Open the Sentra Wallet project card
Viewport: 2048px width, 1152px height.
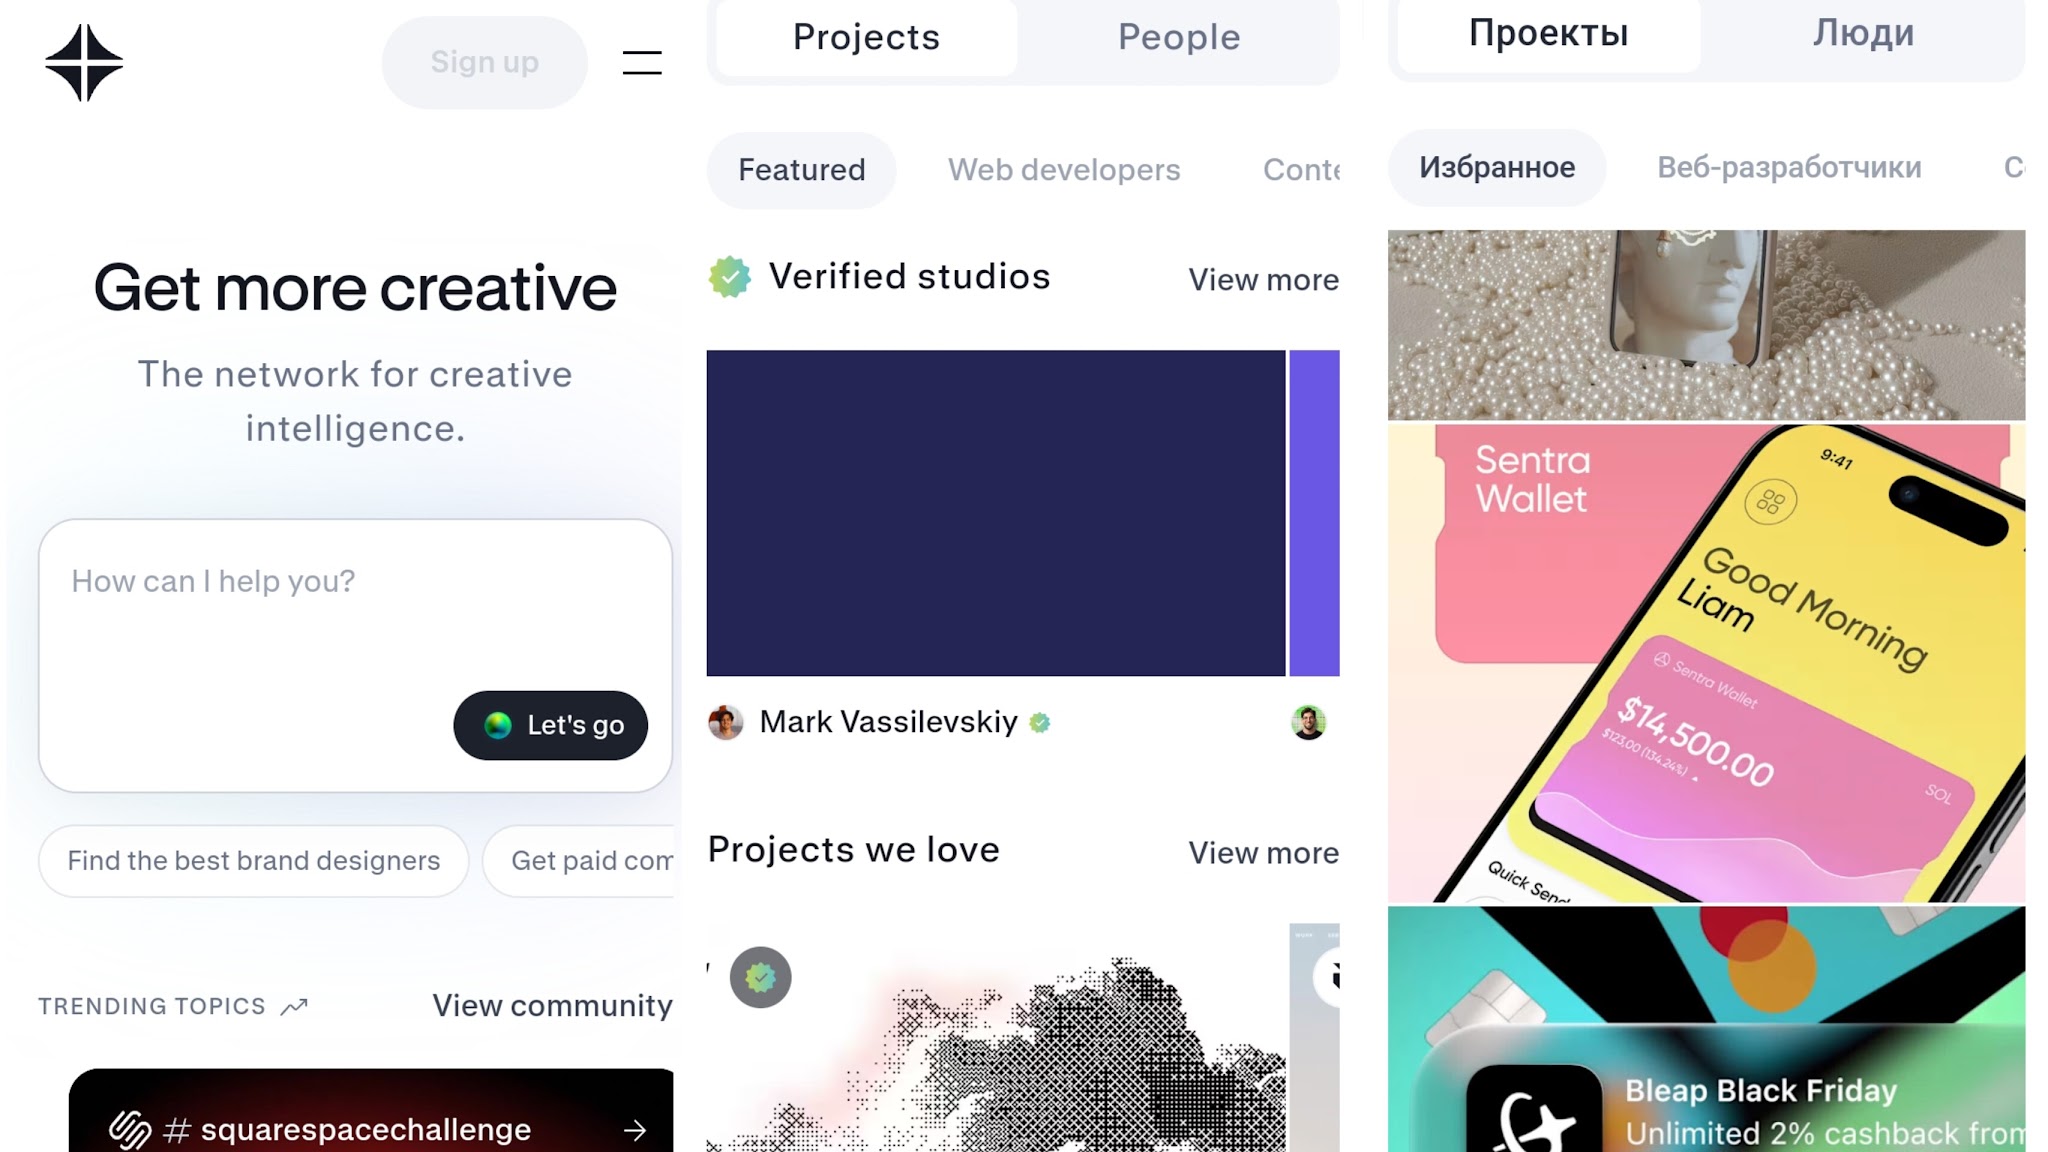pyautogui.click(x=1706, y=664)
